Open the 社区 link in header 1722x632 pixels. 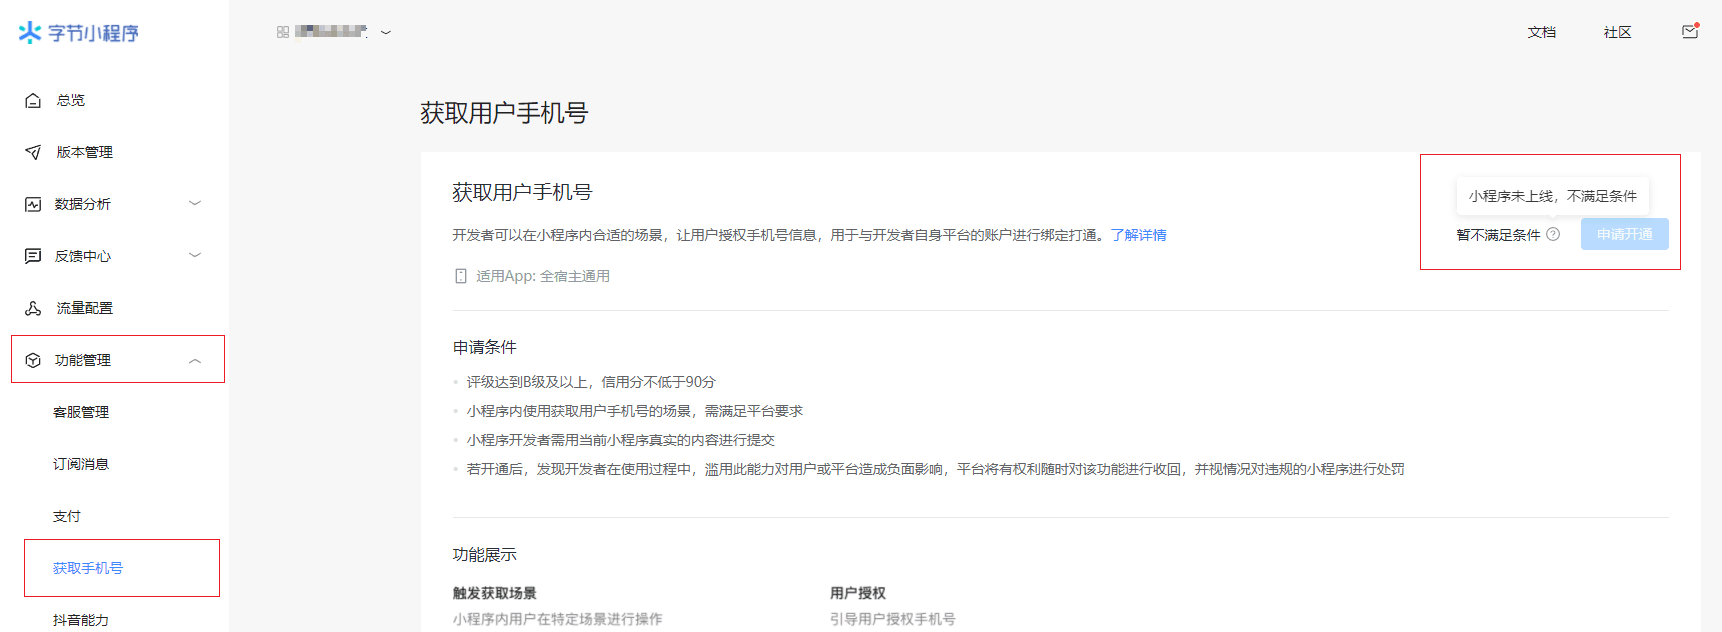[x=1618, y=32]
